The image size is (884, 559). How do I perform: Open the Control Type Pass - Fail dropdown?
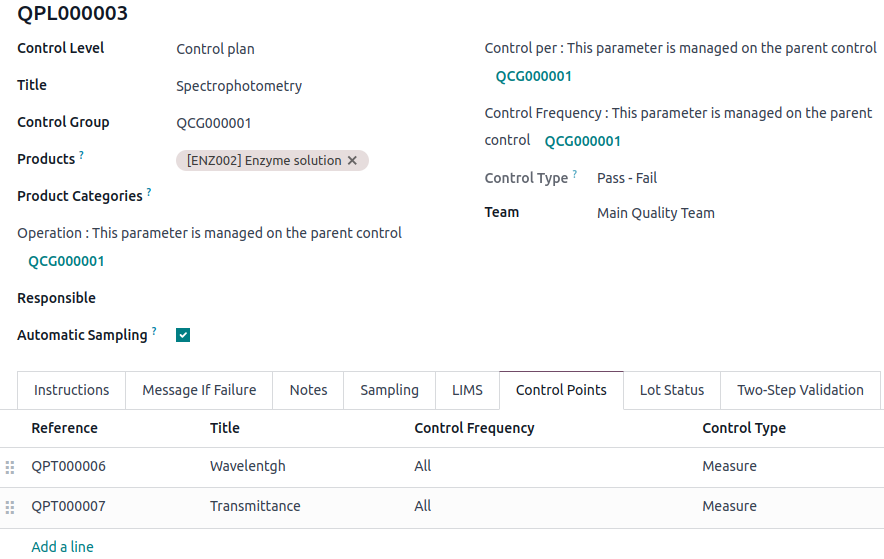point(627,178)
